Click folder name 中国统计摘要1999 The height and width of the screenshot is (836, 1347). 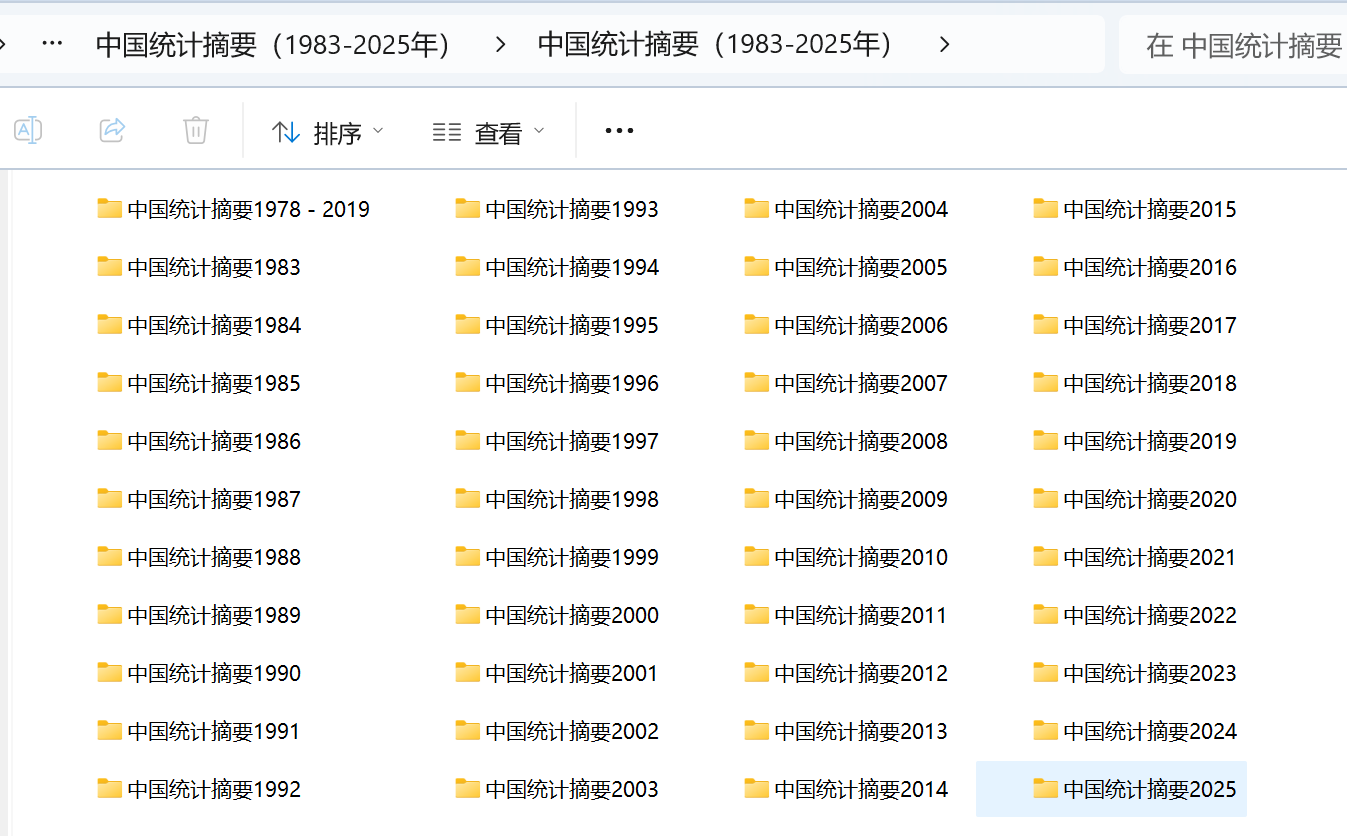(572, 557)
